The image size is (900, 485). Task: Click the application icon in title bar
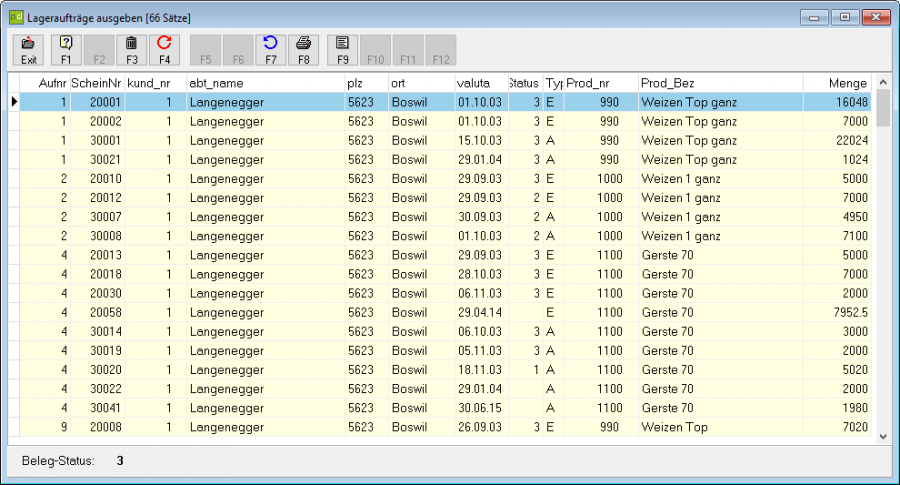click(15, 17)
